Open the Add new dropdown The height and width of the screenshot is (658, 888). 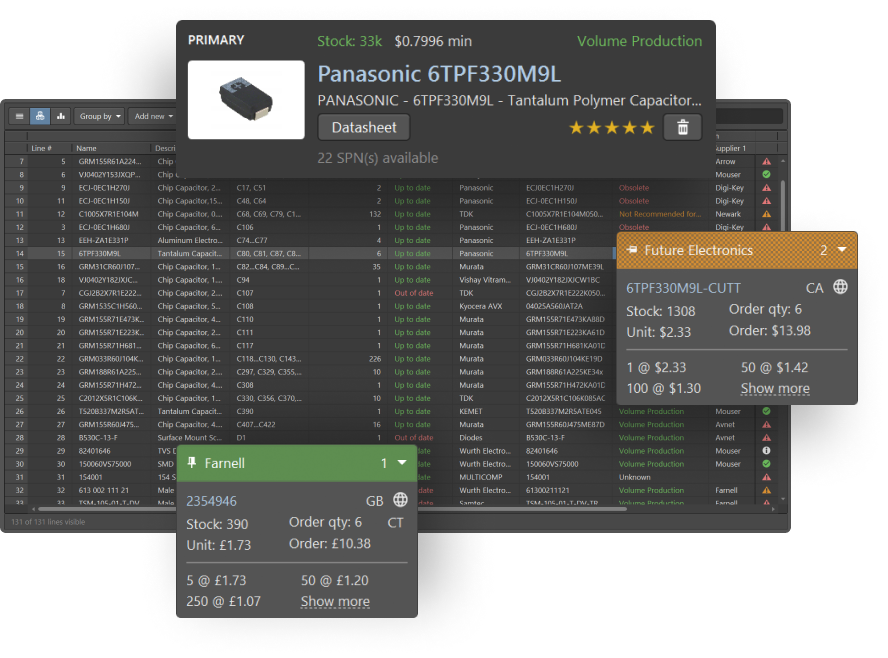[x=153, y=116]
